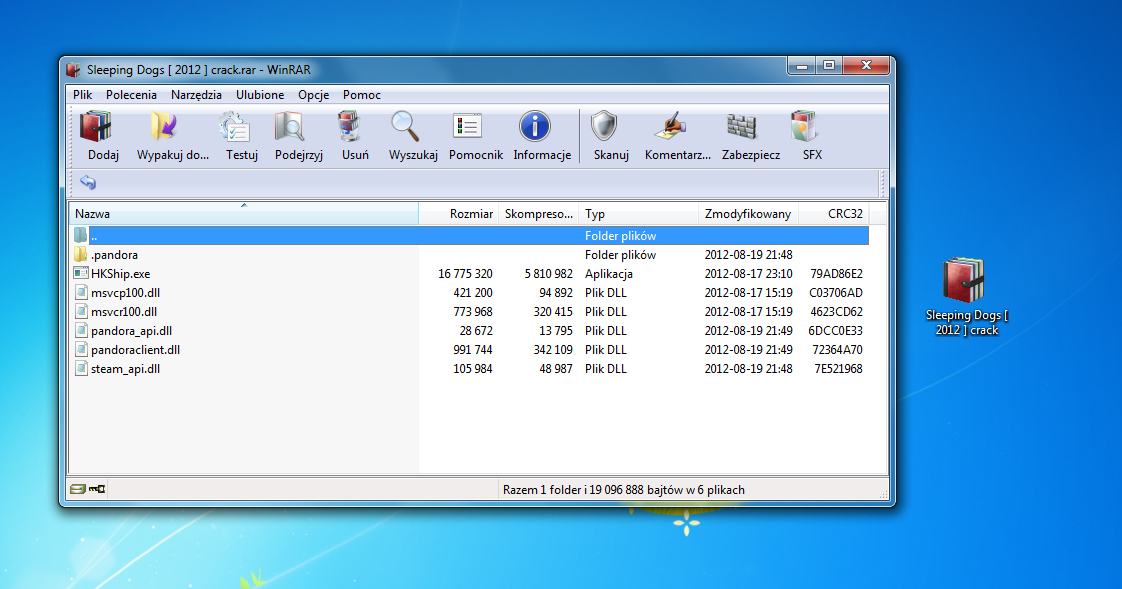Screen dimensions: 1122x589
Task: Open the Wyszukaj search tool
Action: click(406, 127)
